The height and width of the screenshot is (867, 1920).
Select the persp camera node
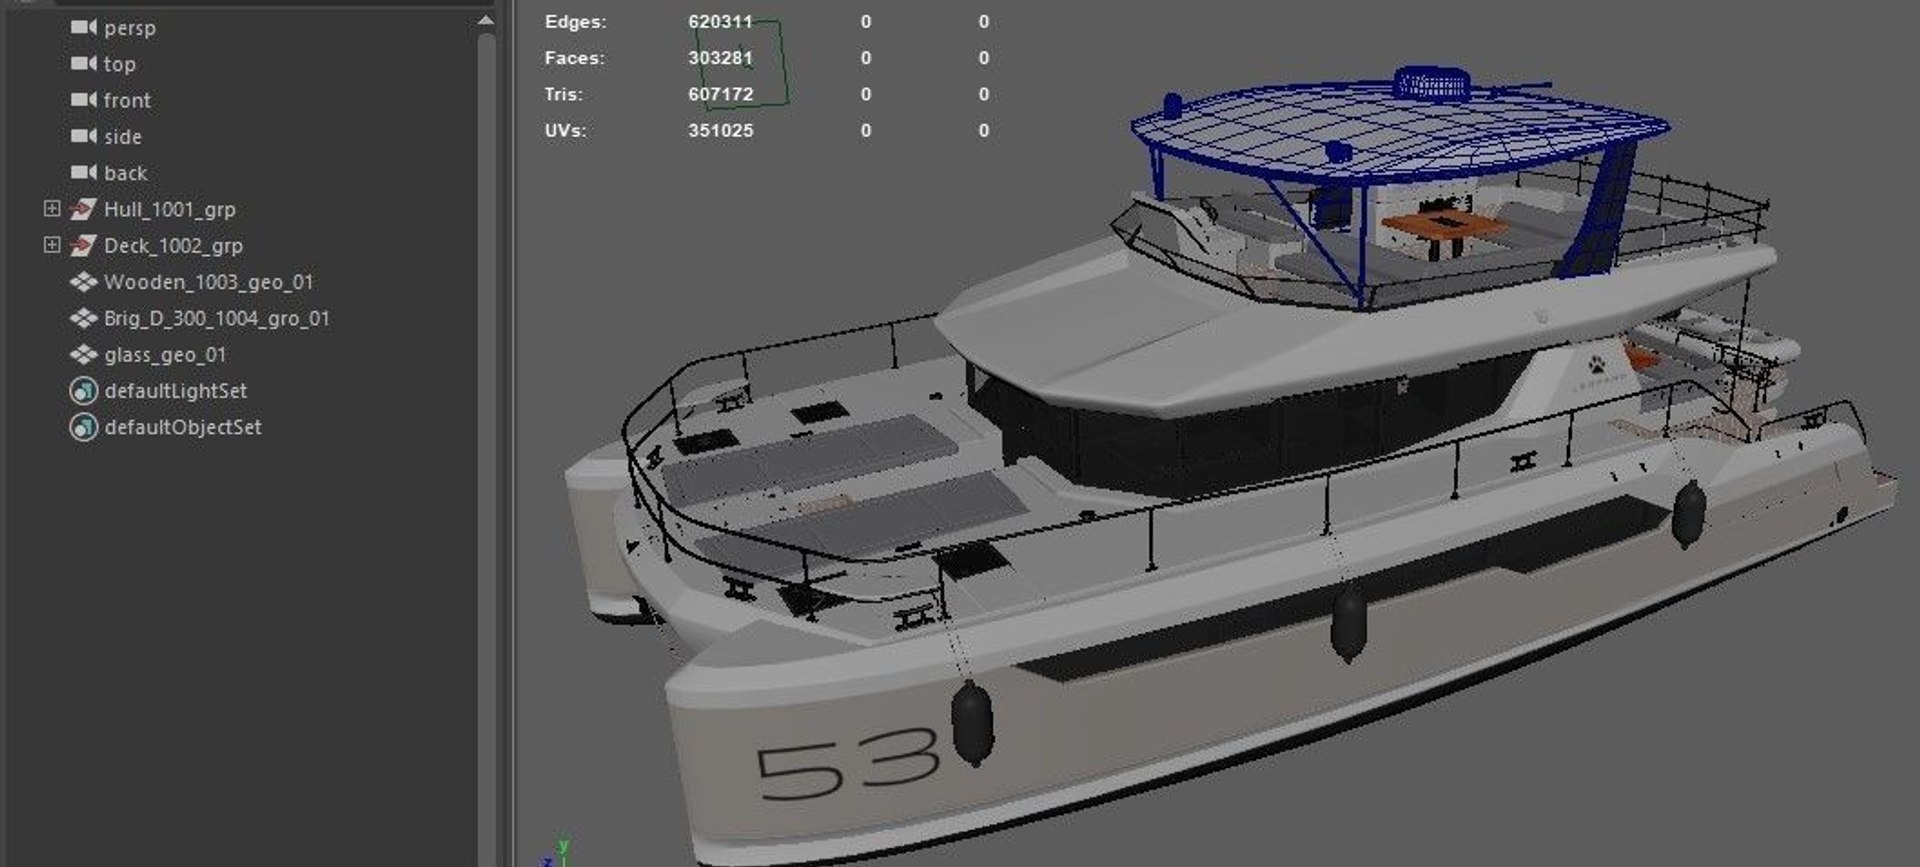(130, 28)
